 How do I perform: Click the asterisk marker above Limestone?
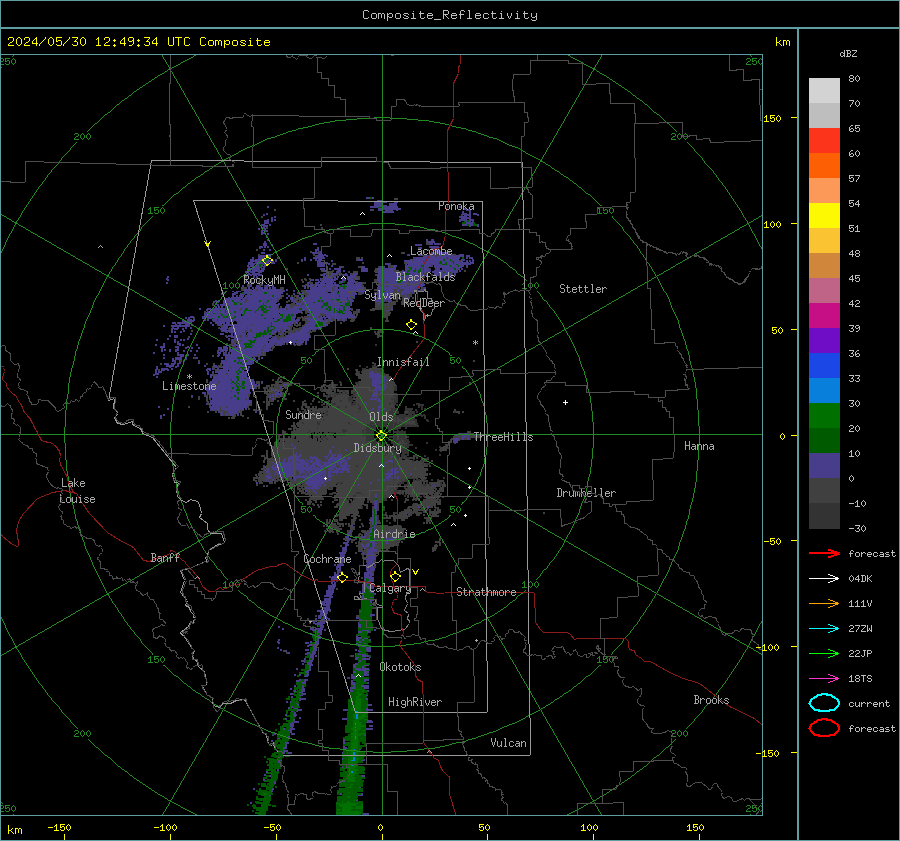tap(189, 377)
